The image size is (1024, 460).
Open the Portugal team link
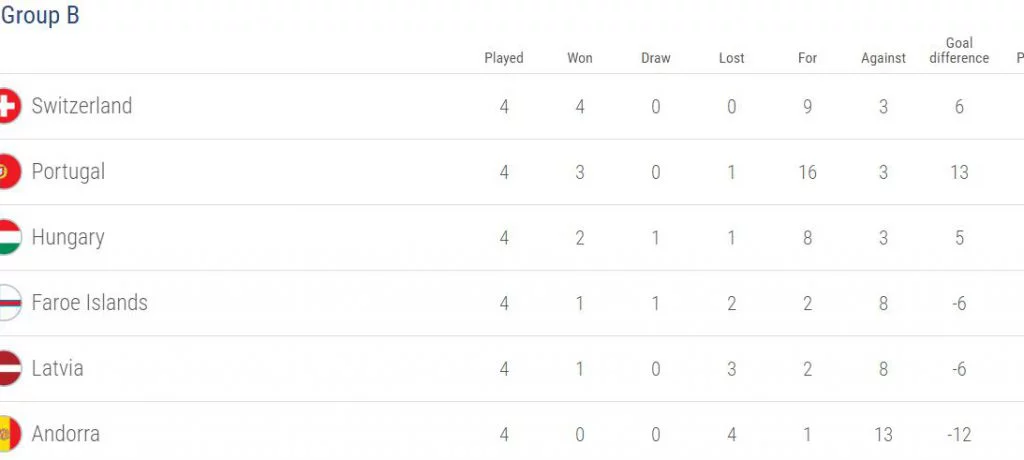(x=68, y=172)
